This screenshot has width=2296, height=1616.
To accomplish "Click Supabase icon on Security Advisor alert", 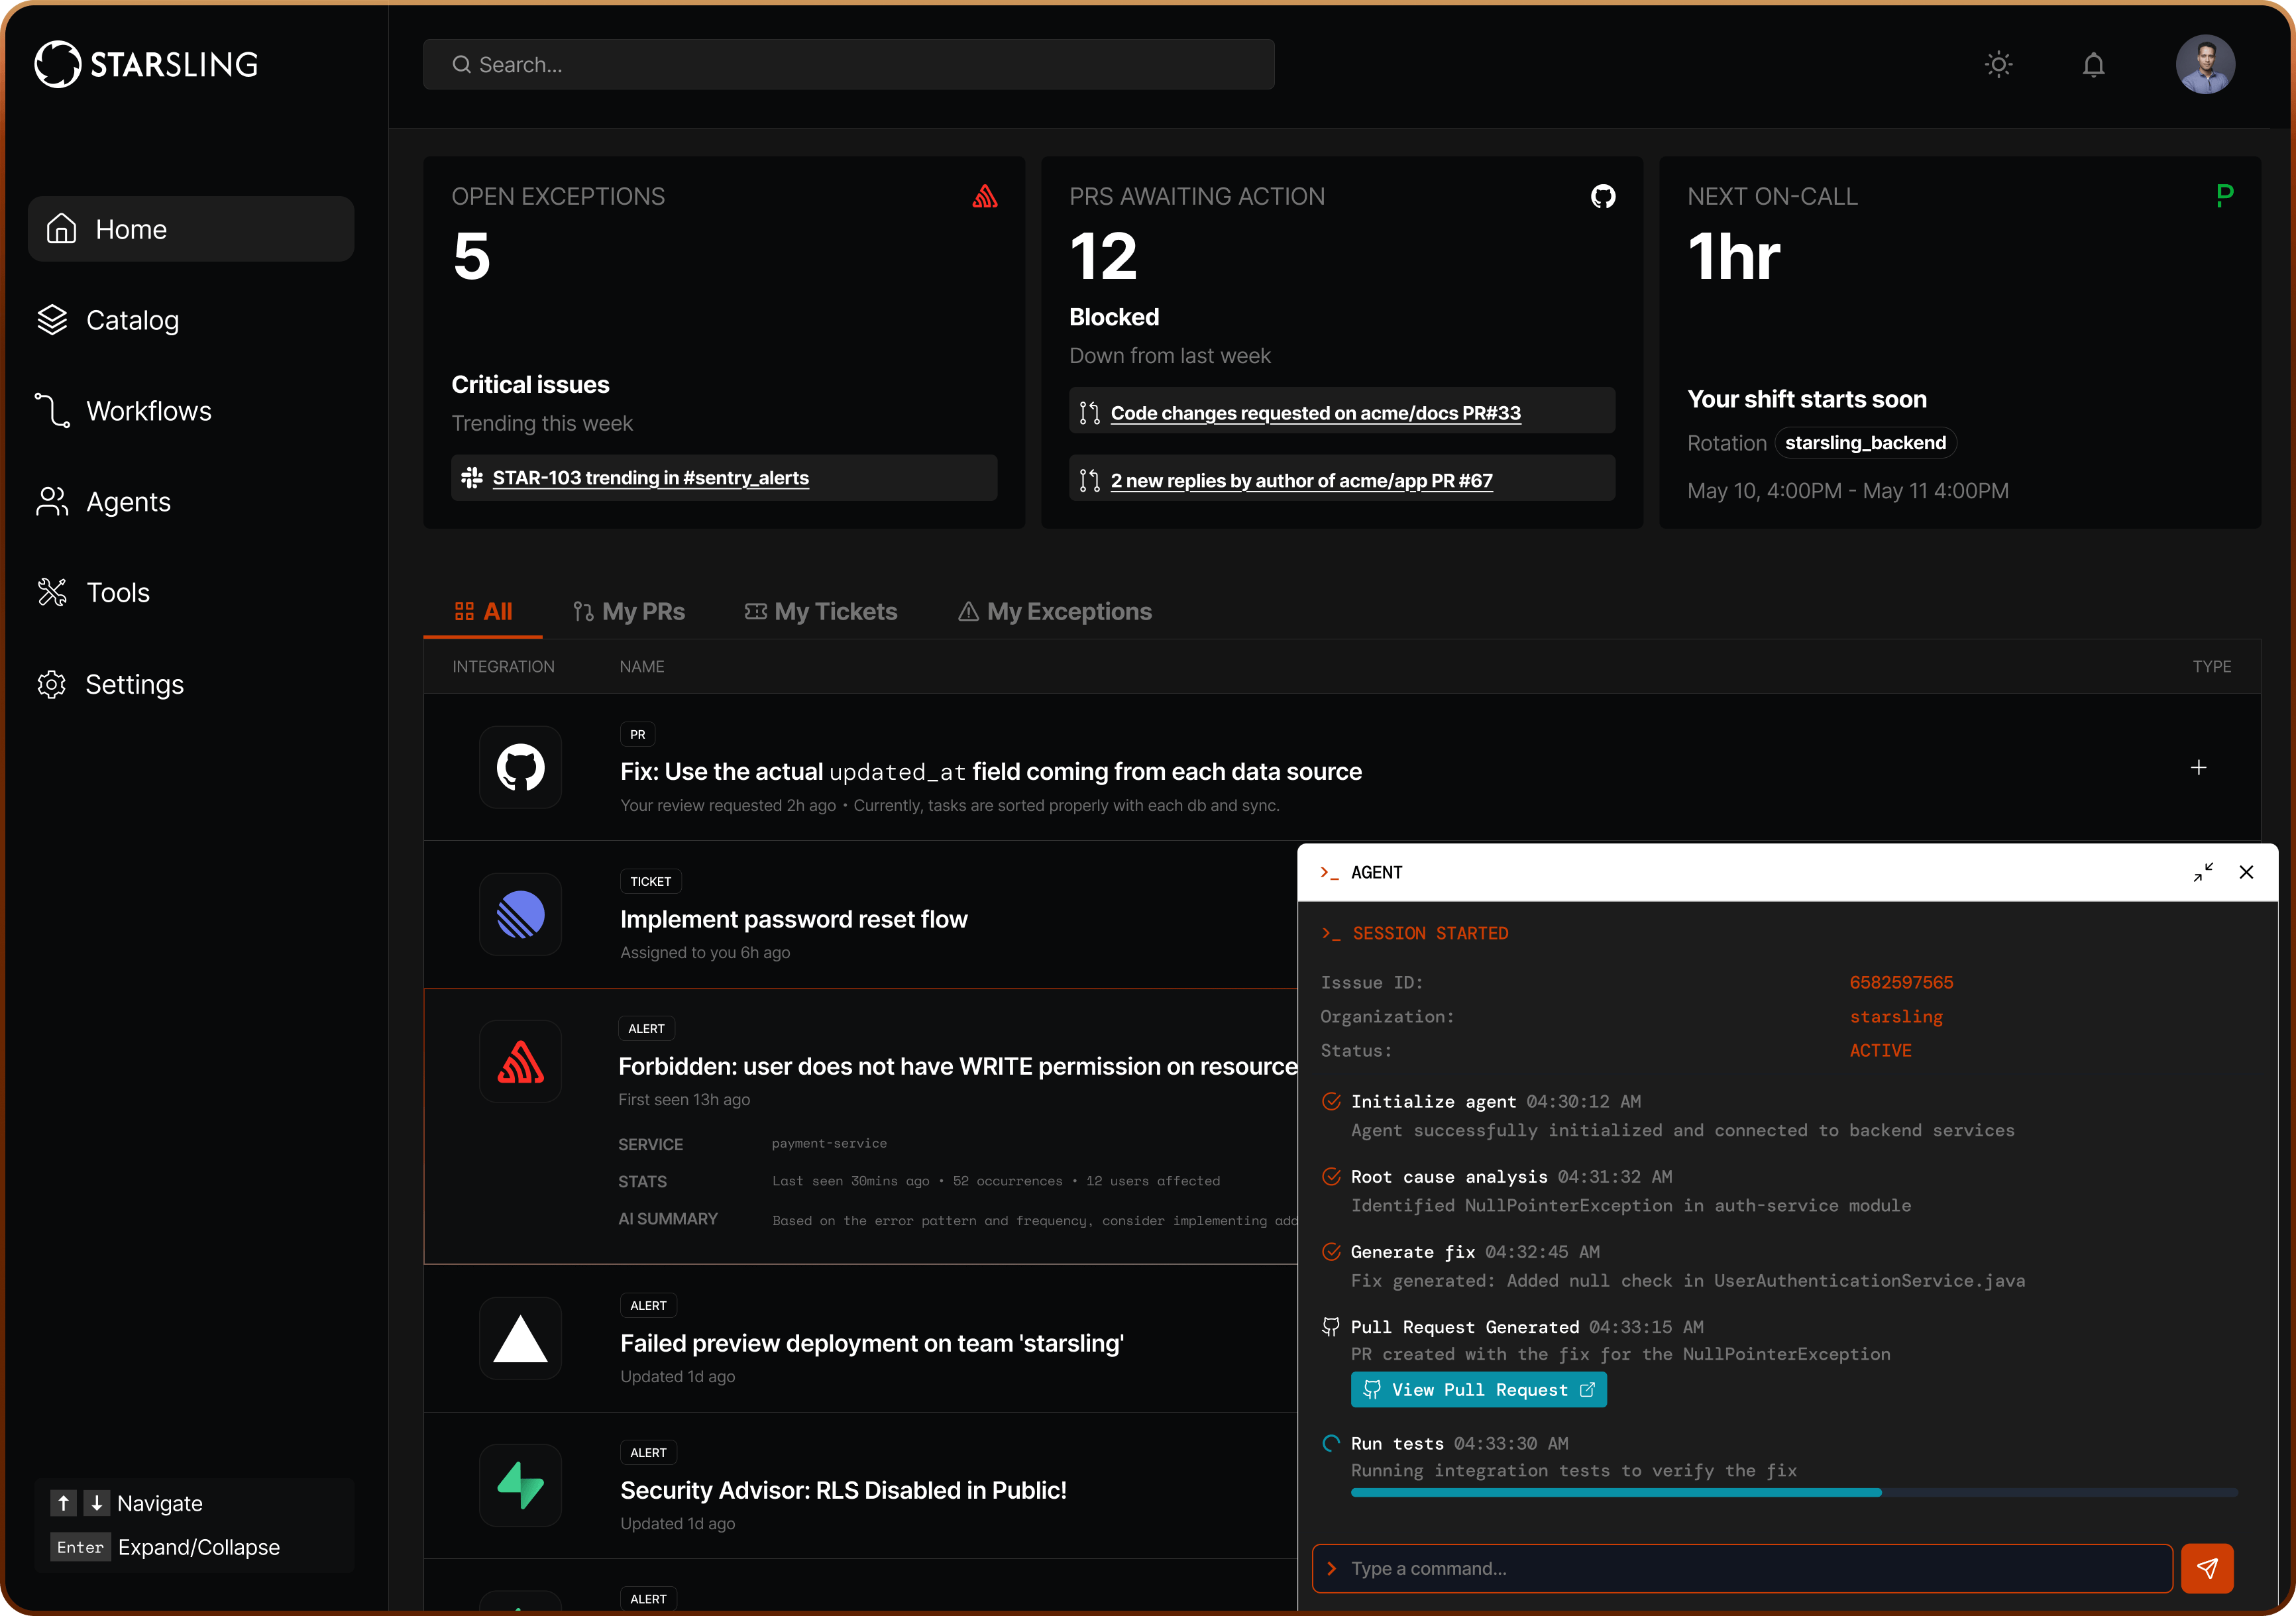I will [520, 1486].
